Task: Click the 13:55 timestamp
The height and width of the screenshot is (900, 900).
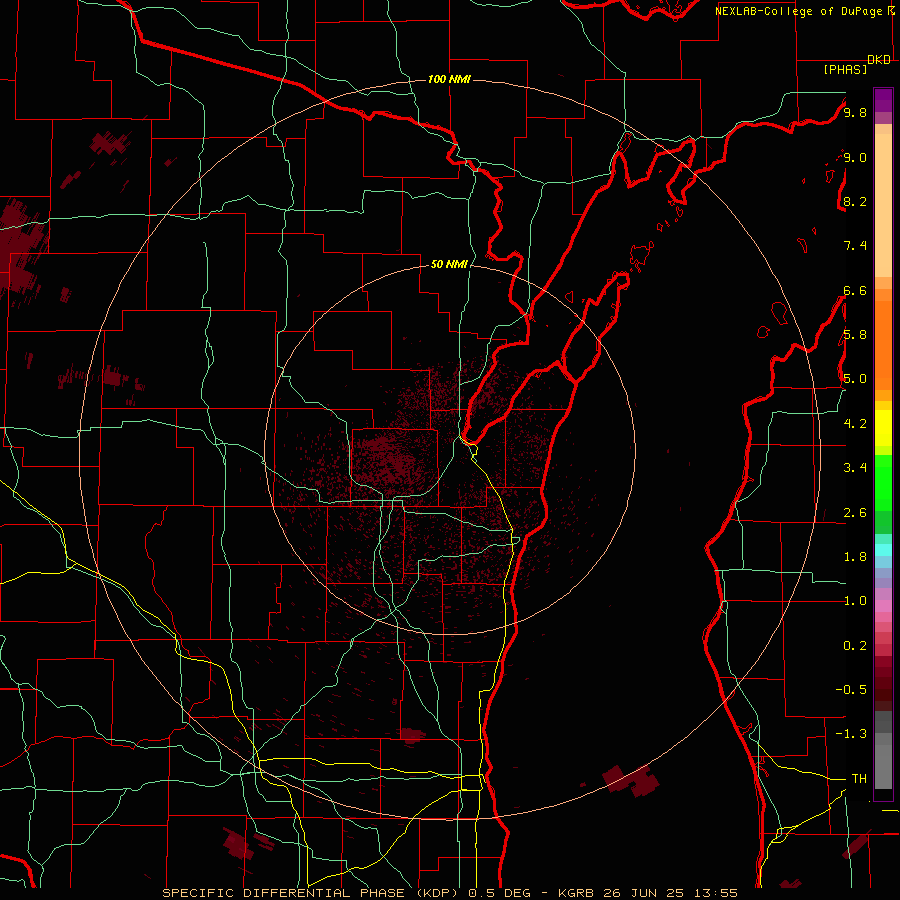Action: click(716, 893)
